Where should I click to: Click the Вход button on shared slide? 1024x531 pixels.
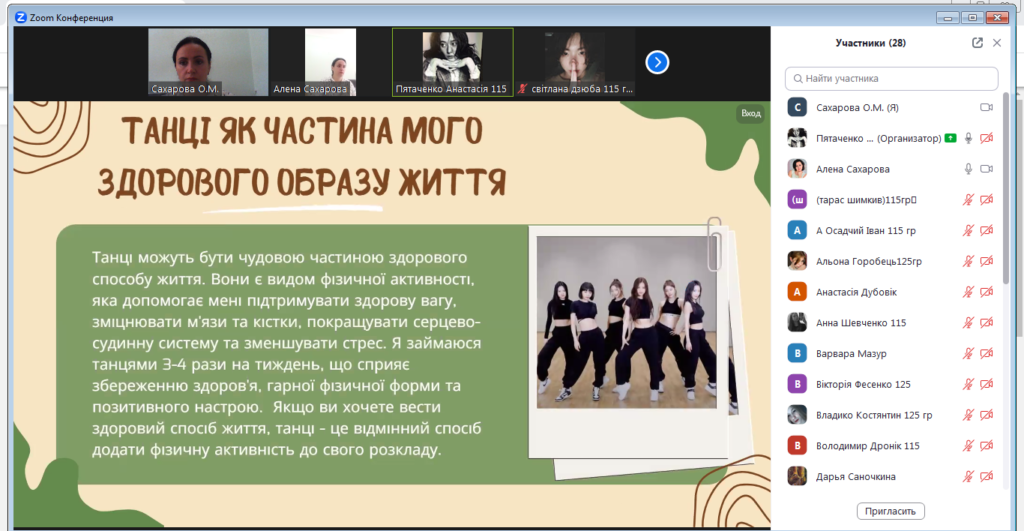750,114
